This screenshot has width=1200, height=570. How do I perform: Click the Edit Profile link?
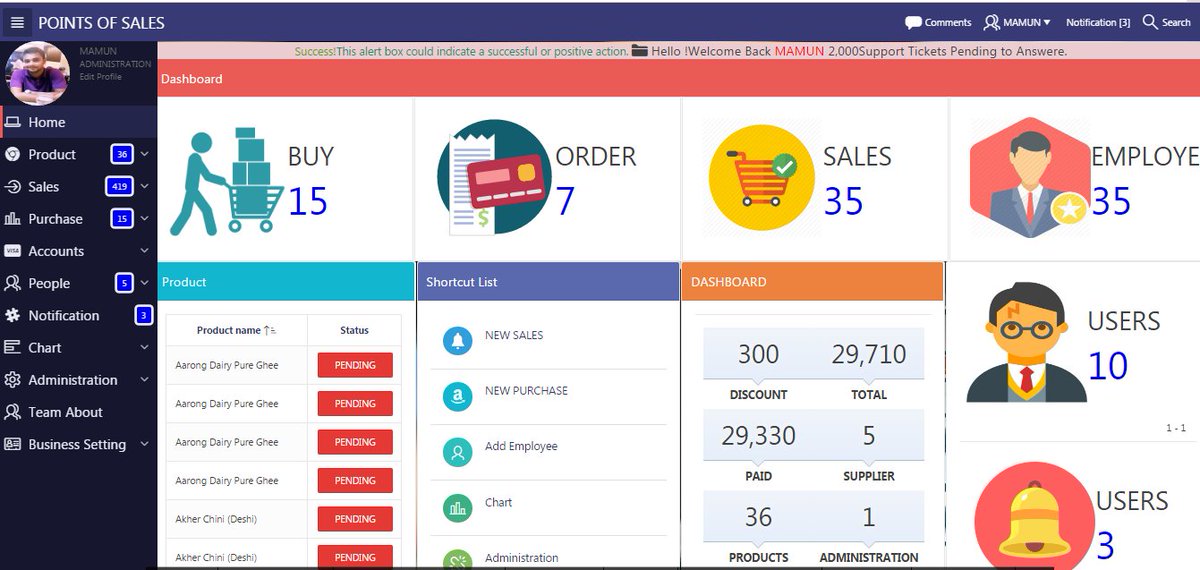click(x=101, y=77)
